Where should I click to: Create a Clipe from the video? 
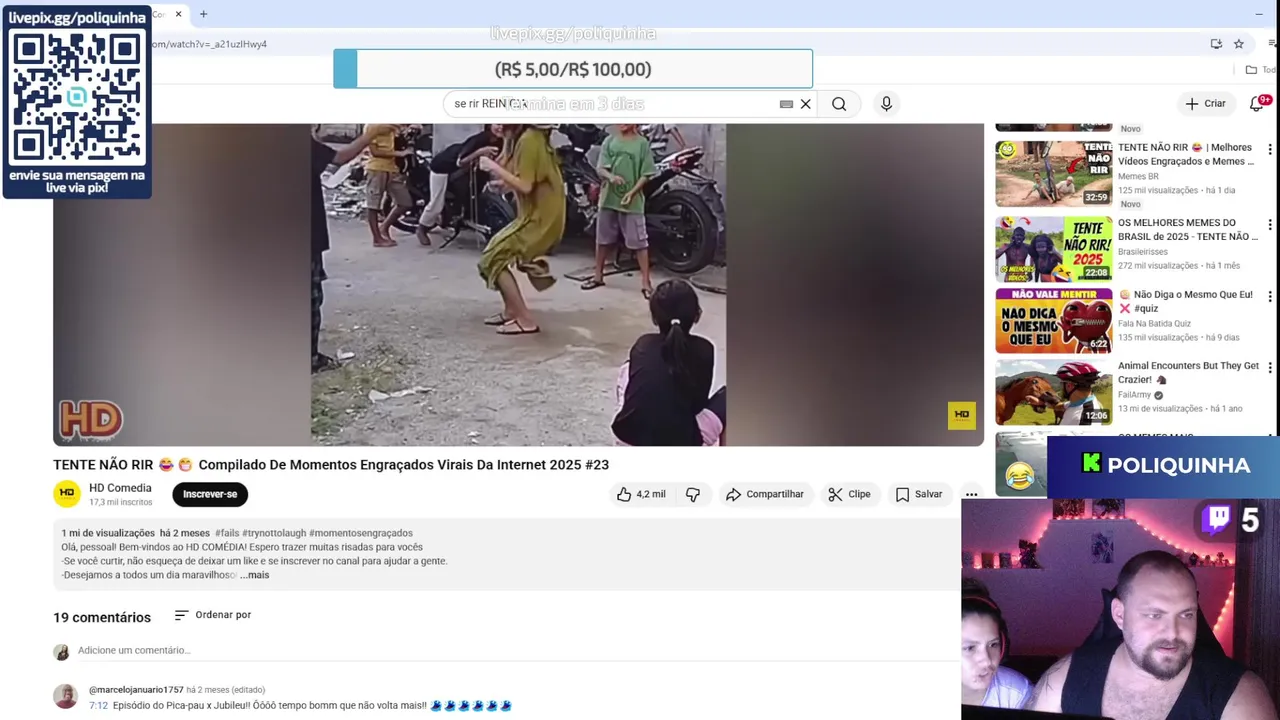(x=849, y=494)
